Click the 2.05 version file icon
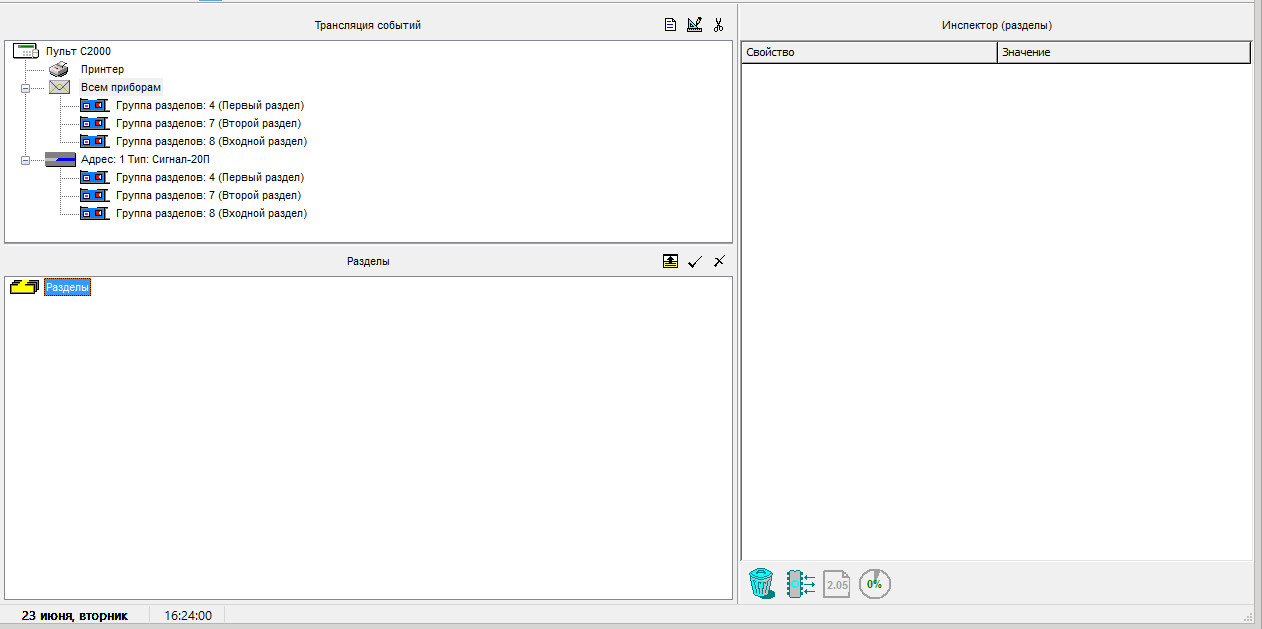1262x629 pixels. (x=837, y=583)
